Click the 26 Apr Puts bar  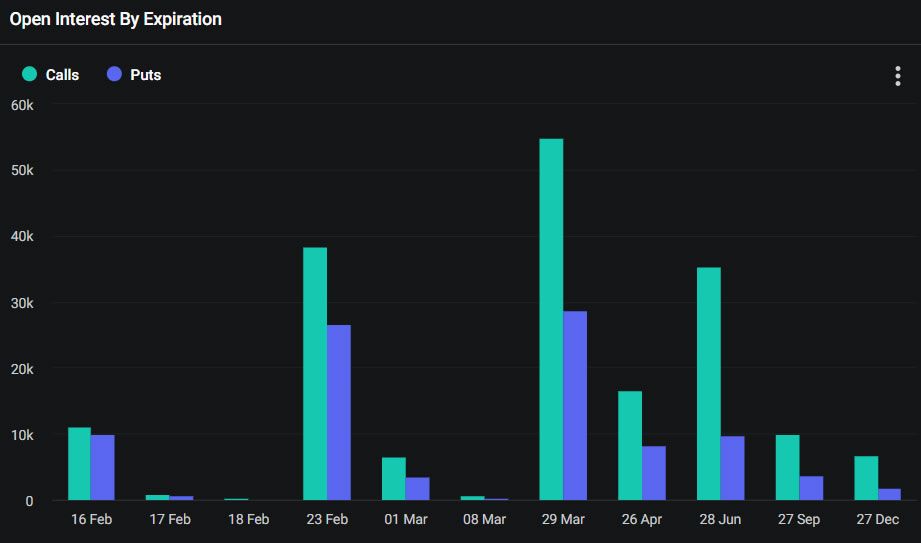pyautogui.click(x=654, y=473)
